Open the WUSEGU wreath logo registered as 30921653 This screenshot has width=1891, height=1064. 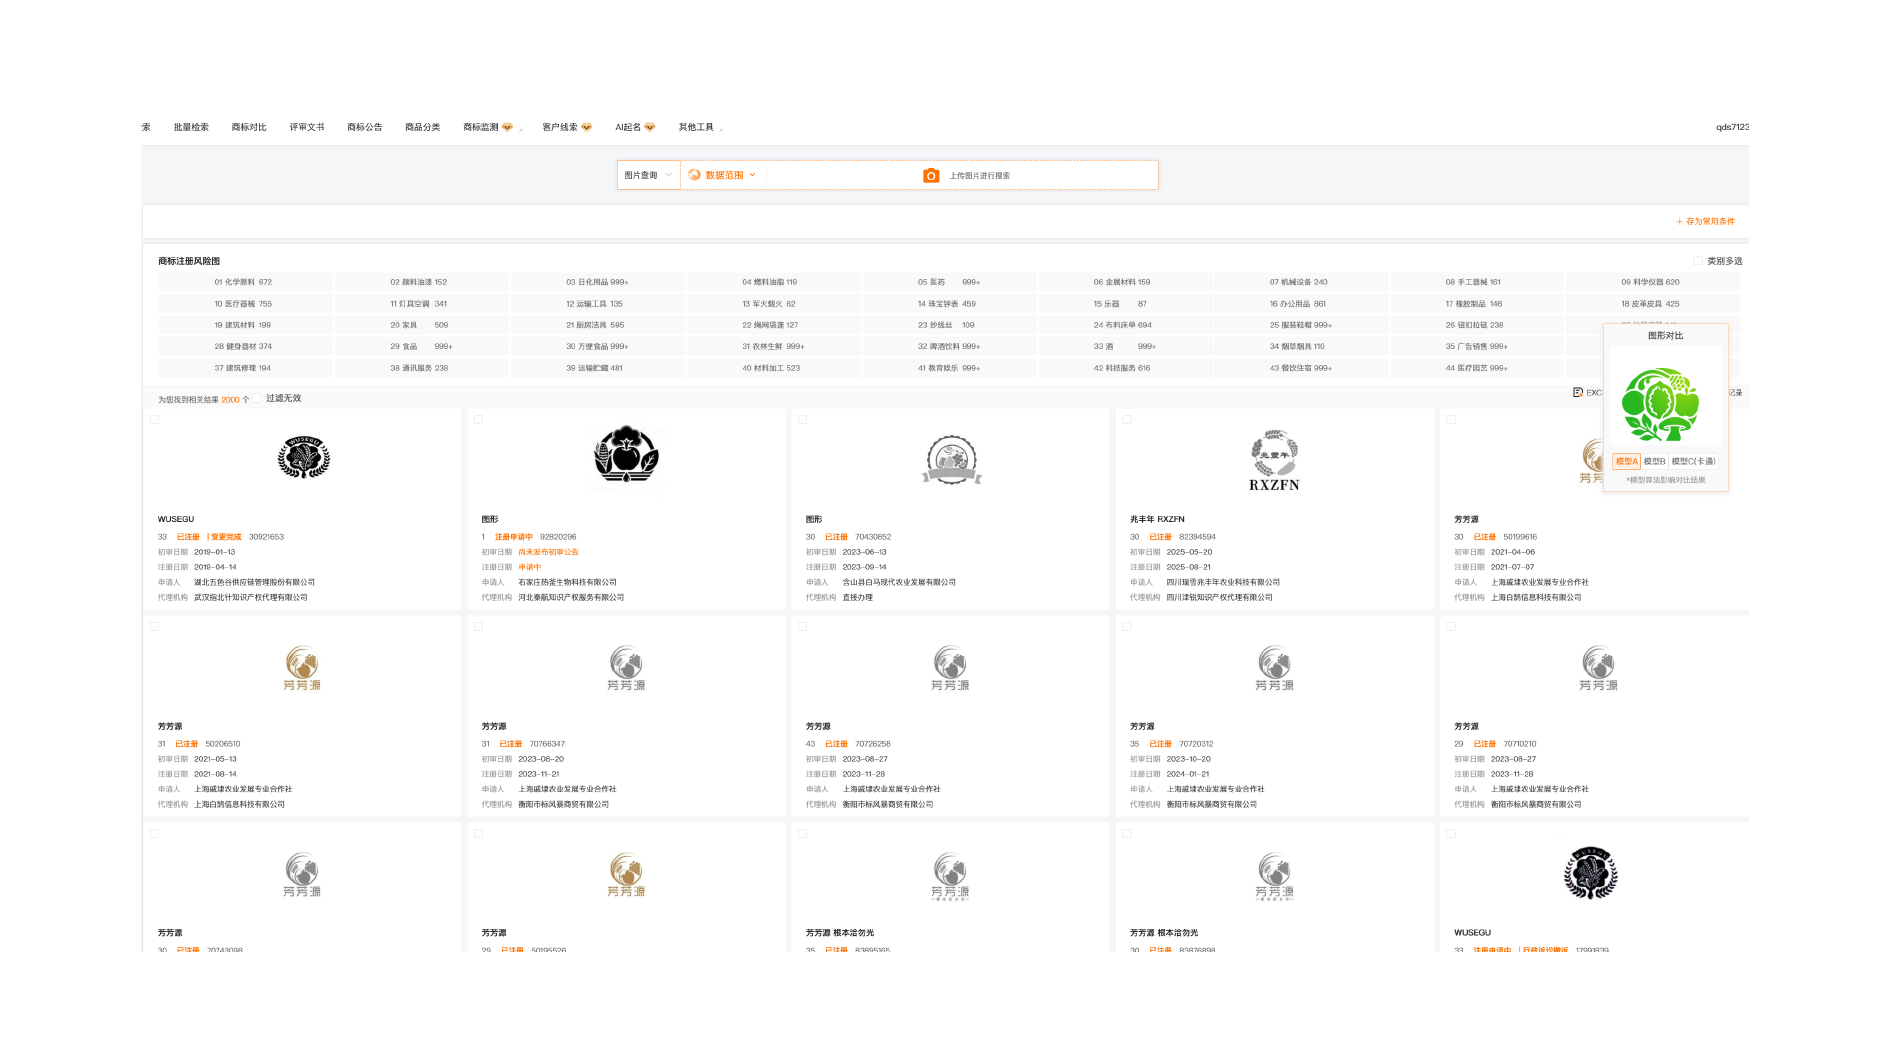pos(303,458)
